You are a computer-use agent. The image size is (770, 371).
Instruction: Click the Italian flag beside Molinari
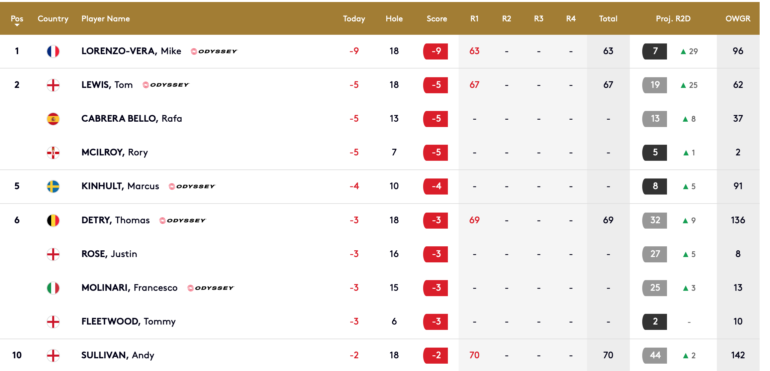tap(53, 288)
